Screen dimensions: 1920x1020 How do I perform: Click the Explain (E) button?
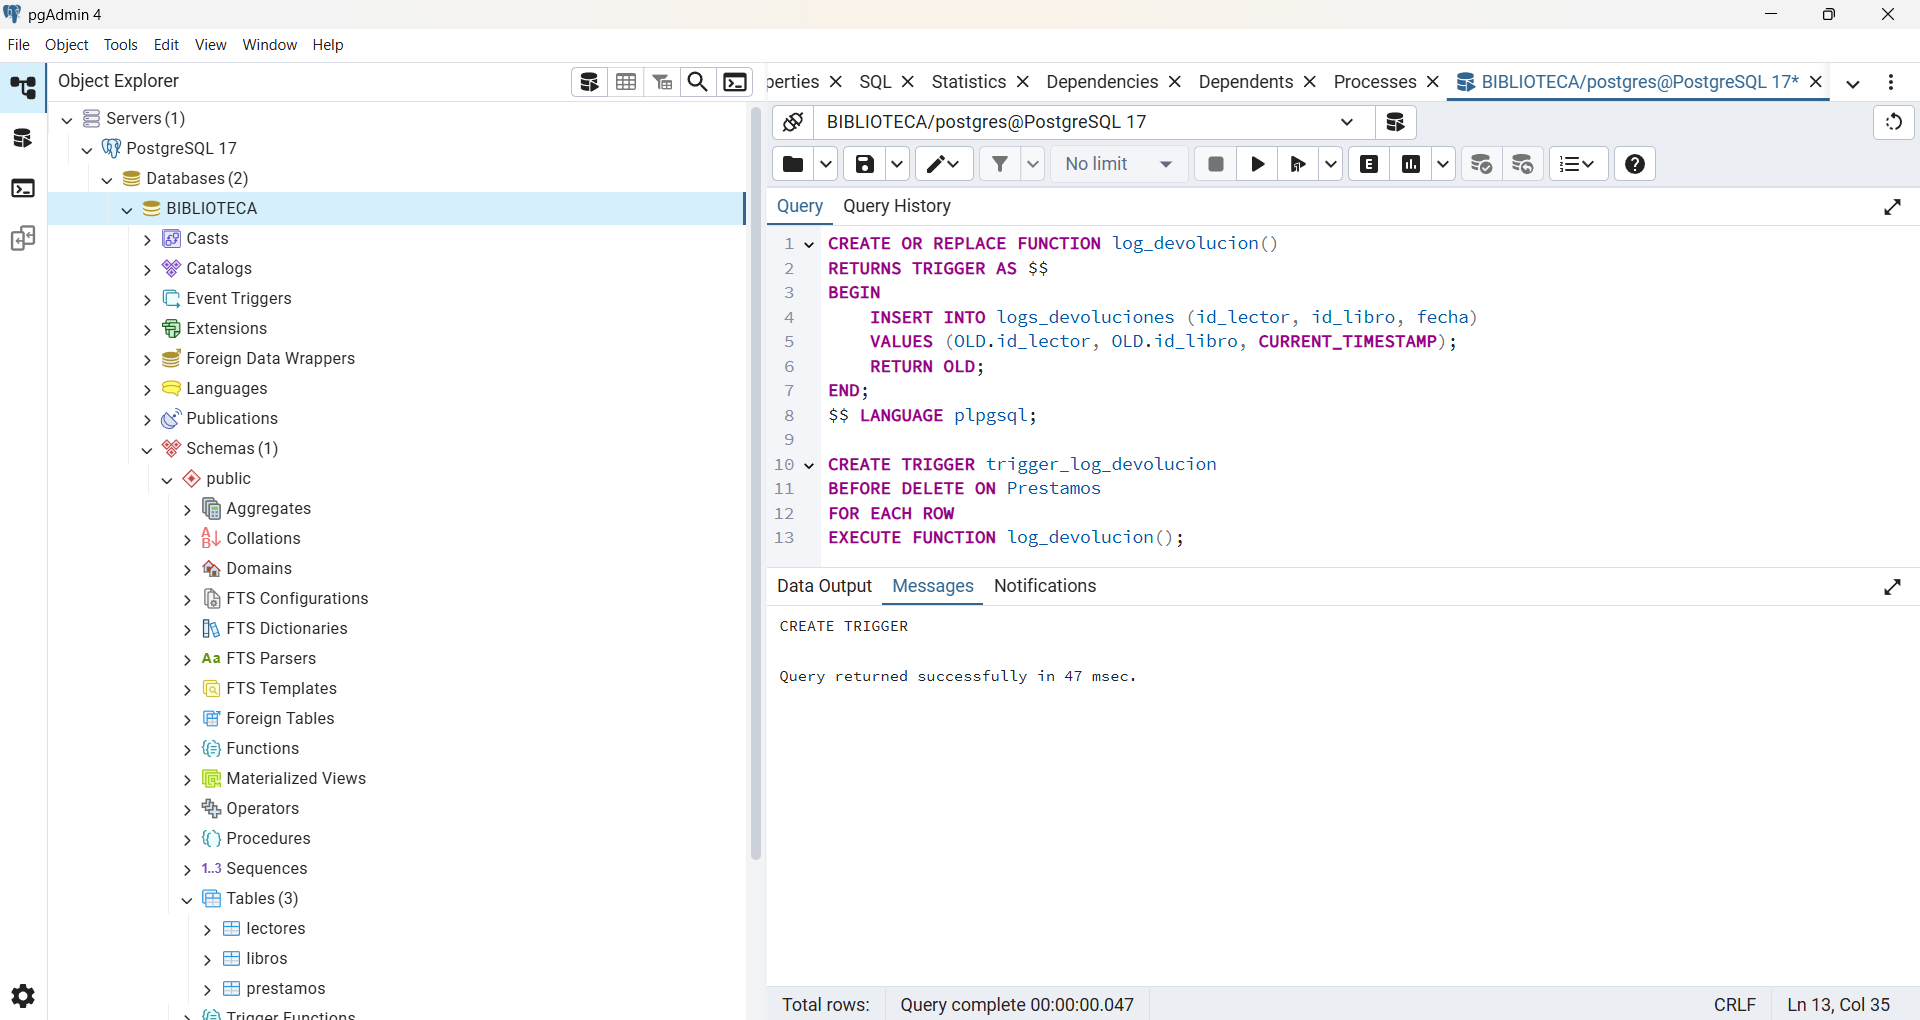[x=1370, y=164]
